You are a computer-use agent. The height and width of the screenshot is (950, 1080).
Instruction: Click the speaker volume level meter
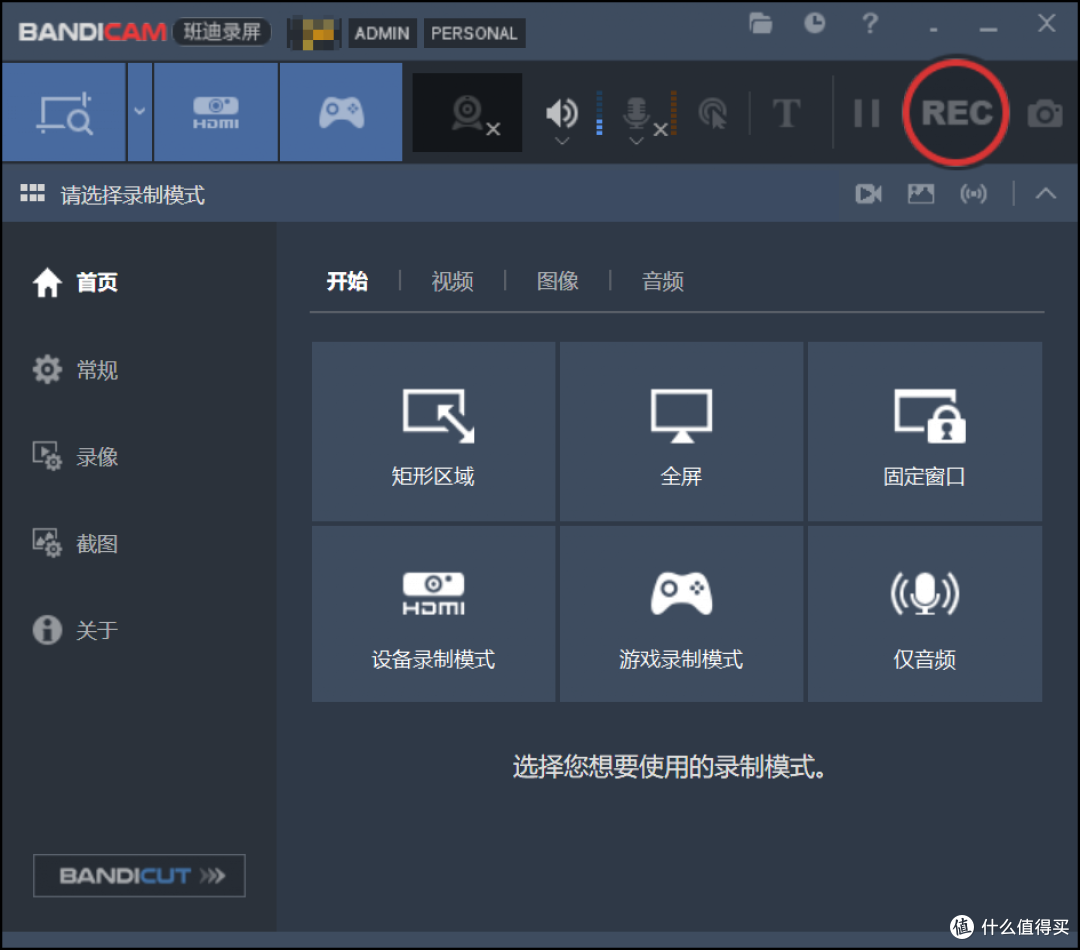coord(599,112)
